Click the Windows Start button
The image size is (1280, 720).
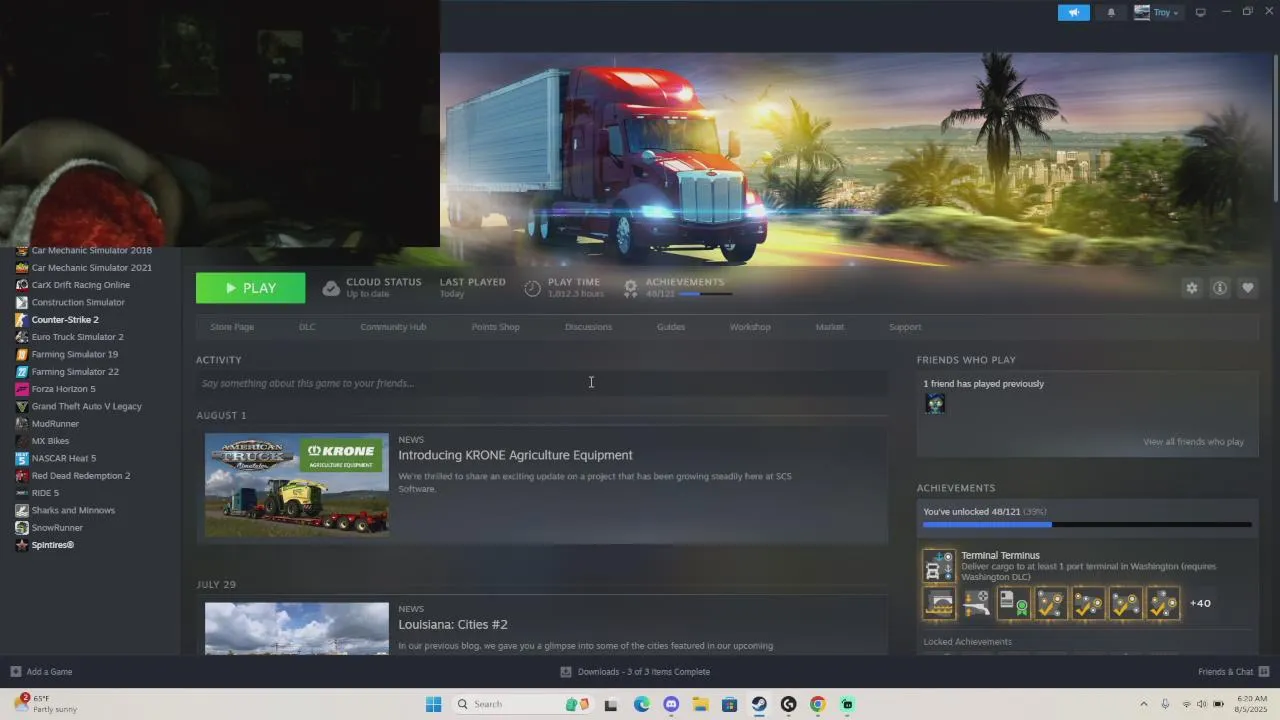coord(433,704)
